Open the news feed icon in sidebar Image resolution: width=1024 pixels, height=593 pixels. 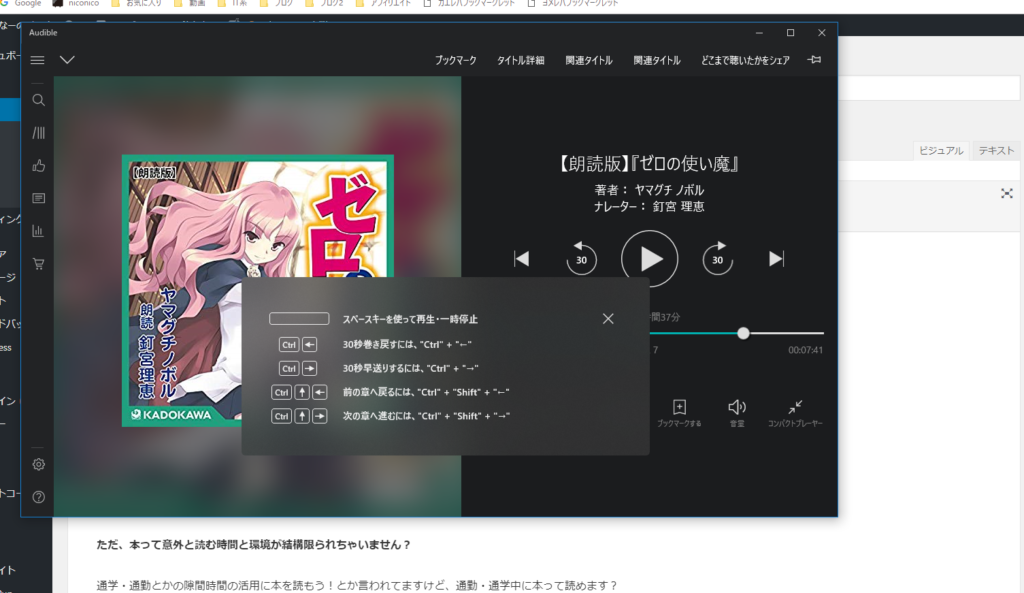pyautogui.click(x=39, y=198)
